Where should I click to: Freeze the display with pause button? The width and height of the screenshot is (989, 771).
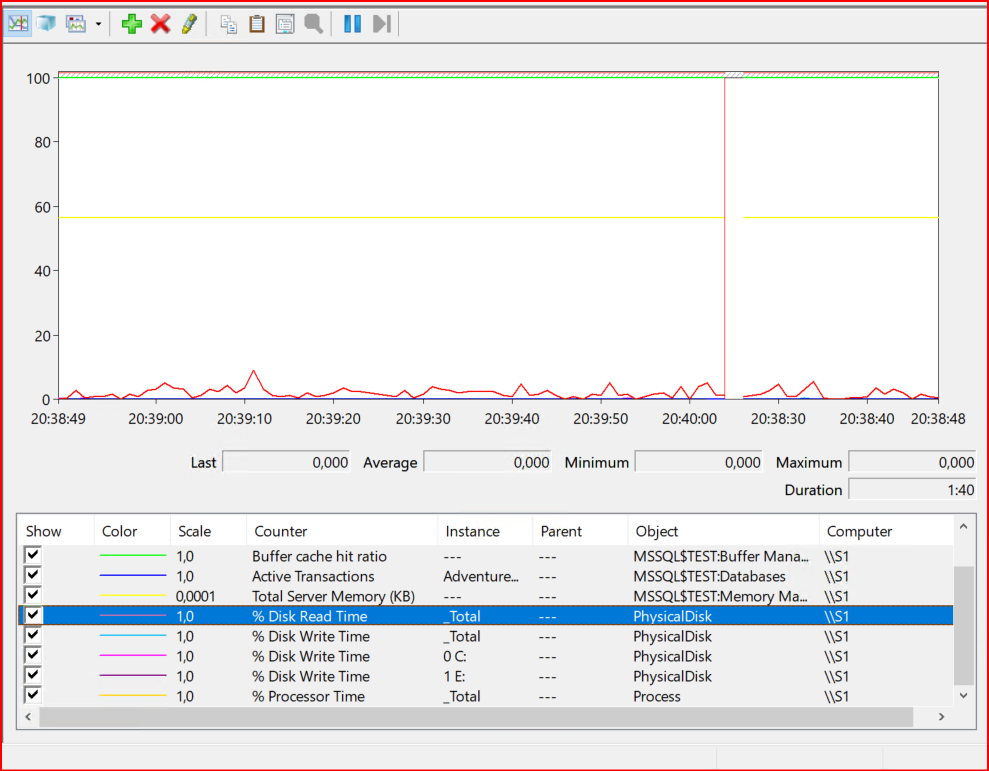point(352,24)
